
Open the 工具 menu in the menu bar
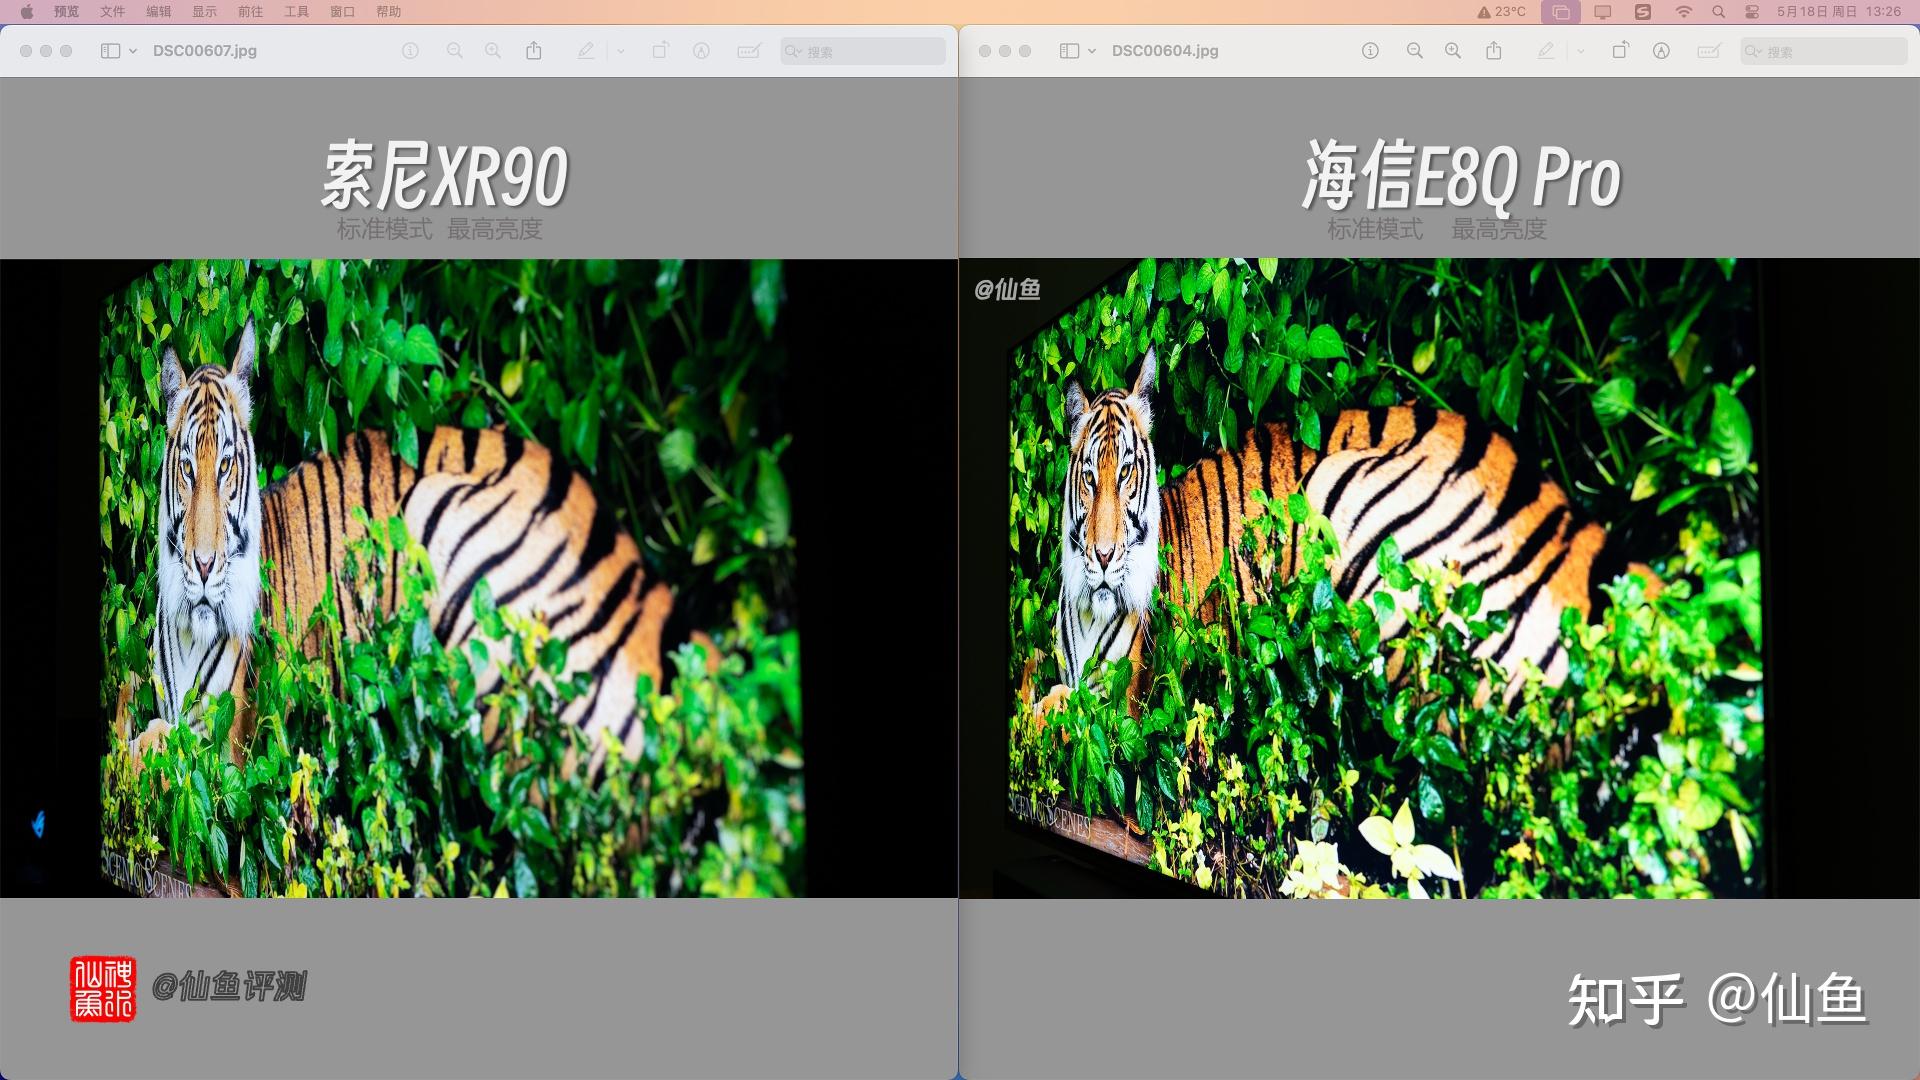coord(296,13)
